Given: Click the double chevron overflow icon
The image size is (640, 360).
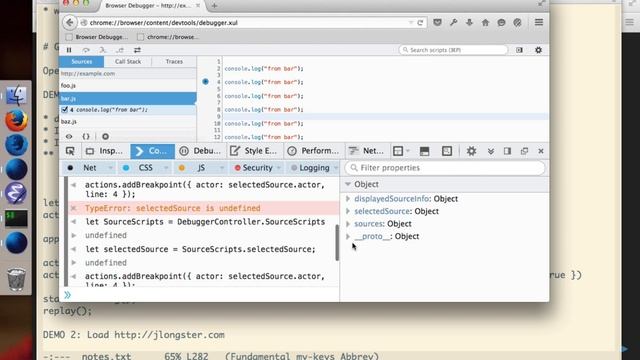Looking at the screenshot, I should point(491,151).
